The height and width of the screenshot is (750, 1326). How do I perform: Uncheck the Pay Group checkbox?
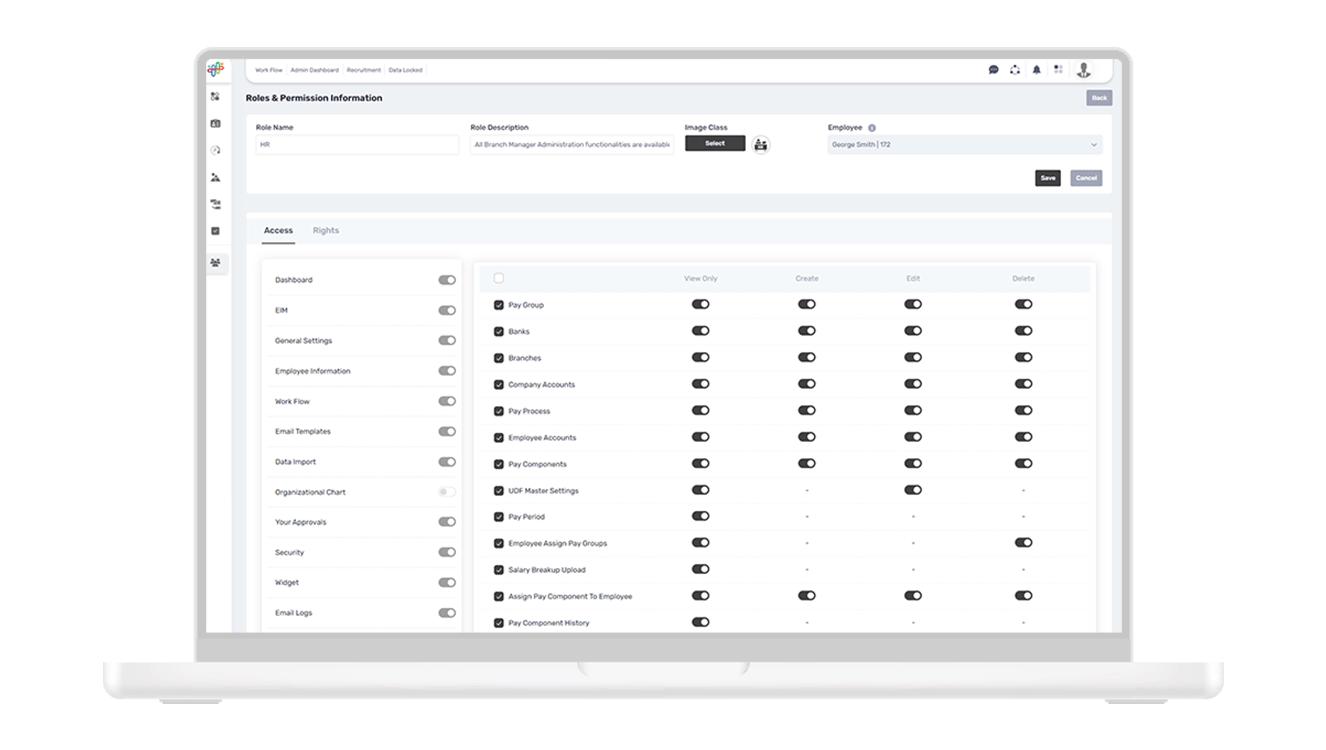[499, 305]
